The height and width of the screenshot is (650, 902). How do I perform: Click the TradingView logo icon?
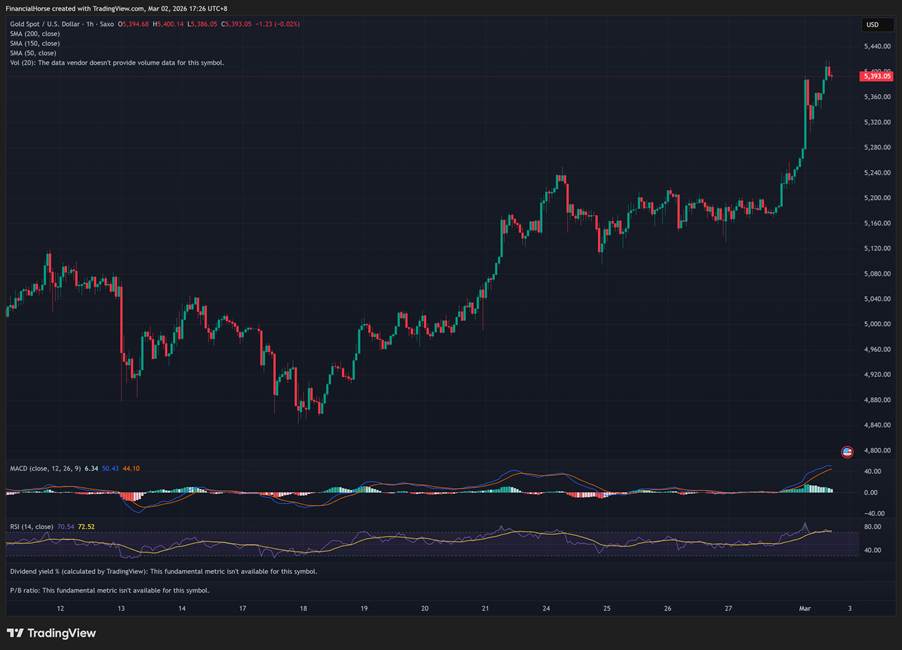coord(15,633)
